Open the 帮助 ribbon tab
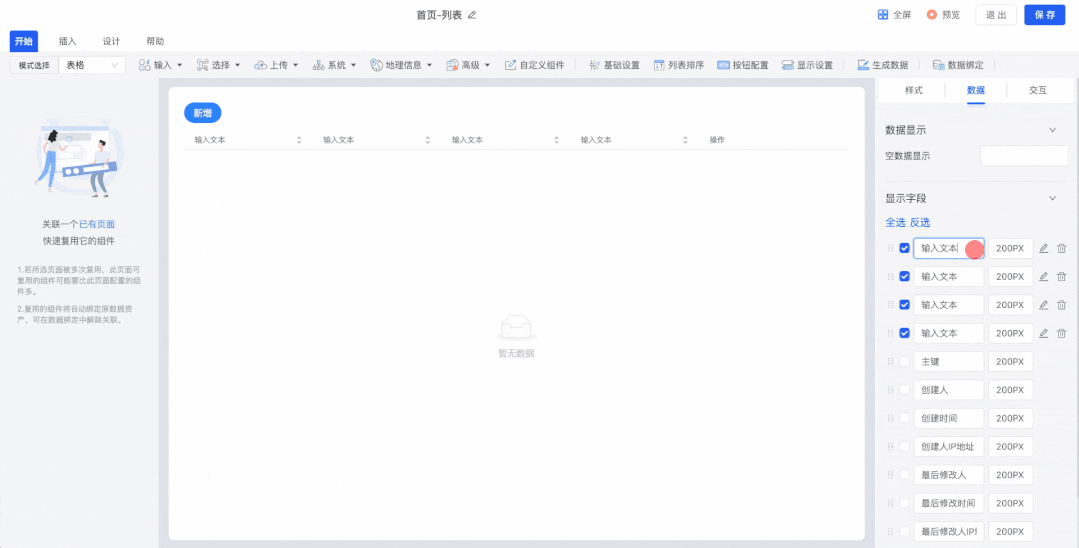This screenshot has width=1079, height=548. 156,41
